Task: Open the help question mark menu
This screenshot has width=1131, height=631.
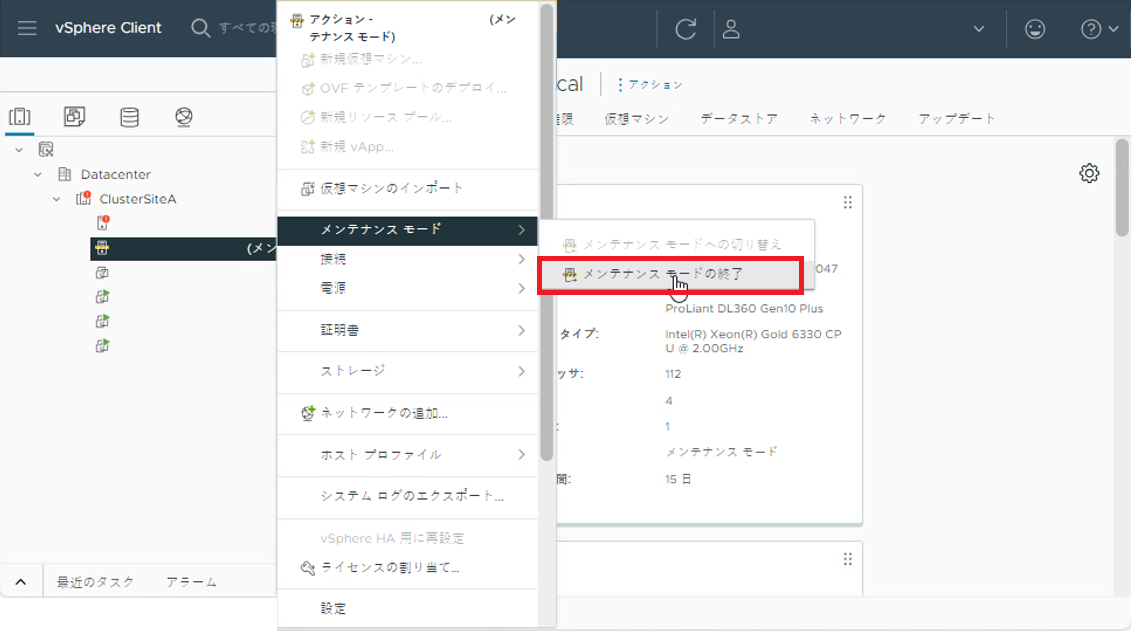Action: click(1099, 29)
